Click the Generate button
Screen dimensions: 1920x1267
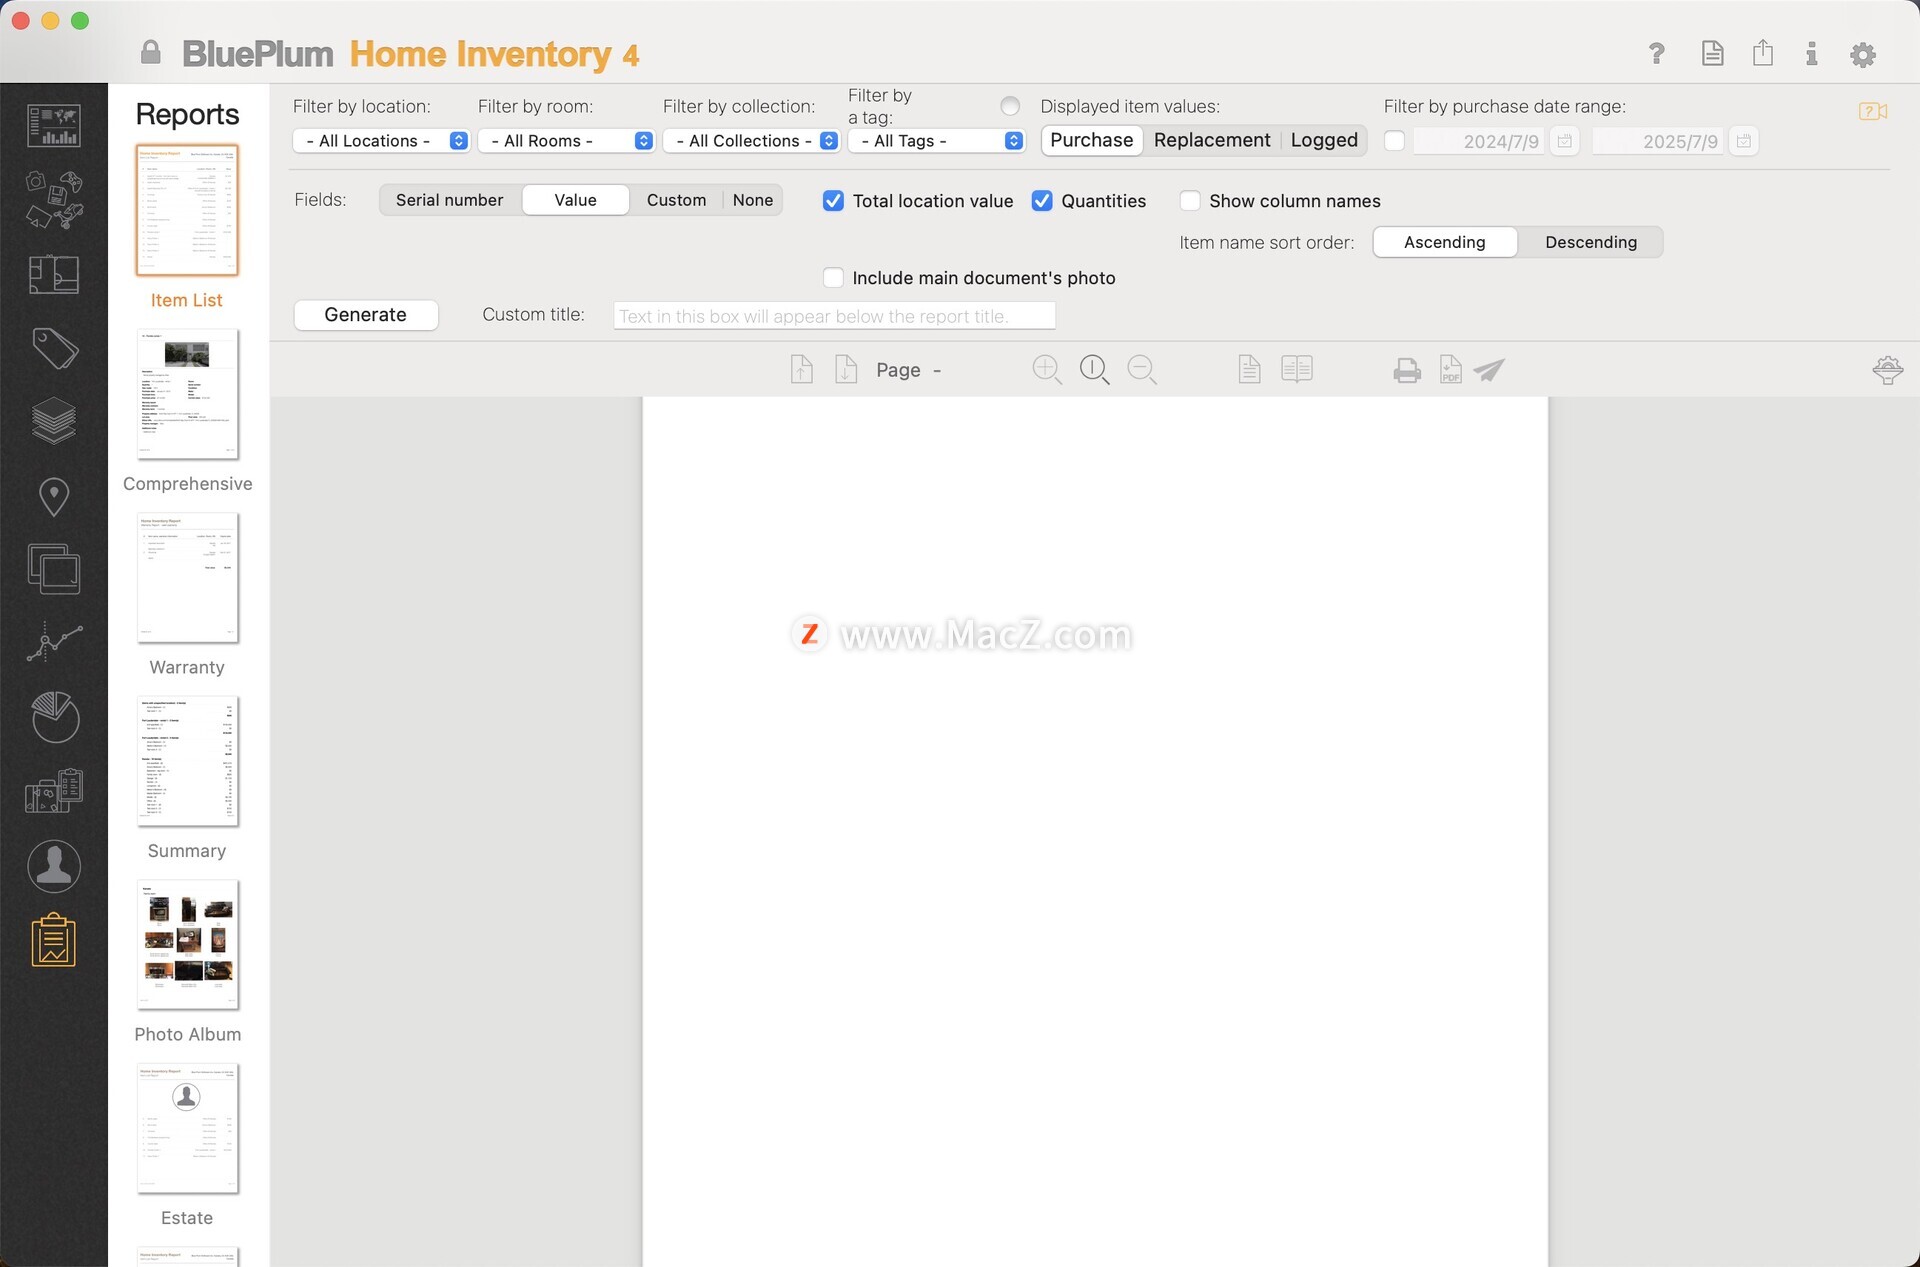tap(366, 315)
